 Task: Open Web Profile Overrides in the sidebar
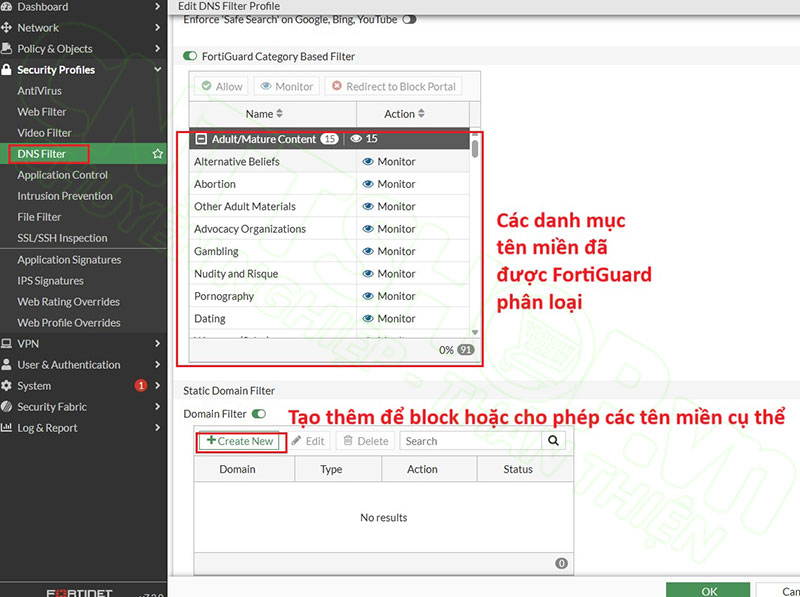pos(69,322)
